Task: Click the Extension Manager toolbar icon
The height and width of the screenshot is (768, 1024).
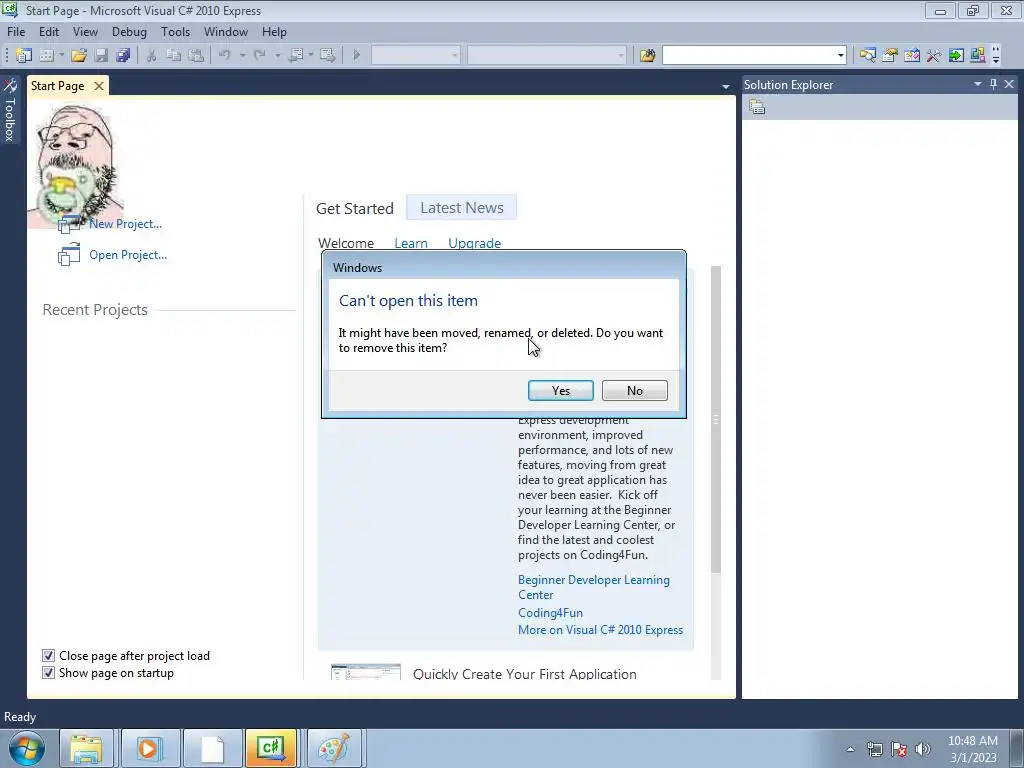Action: [x=978, y=56]
